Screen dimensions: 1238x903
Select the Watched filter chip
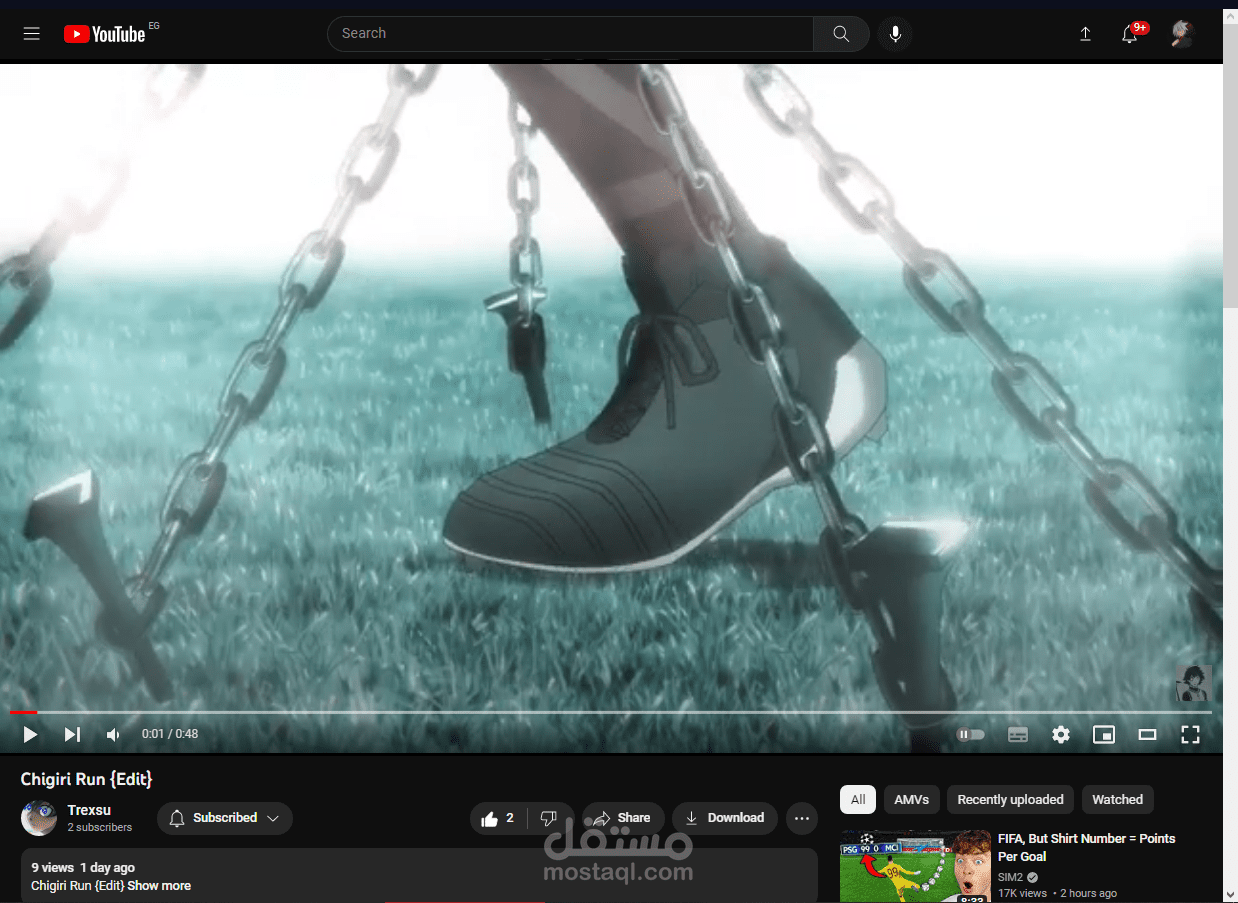point(1117,799)
